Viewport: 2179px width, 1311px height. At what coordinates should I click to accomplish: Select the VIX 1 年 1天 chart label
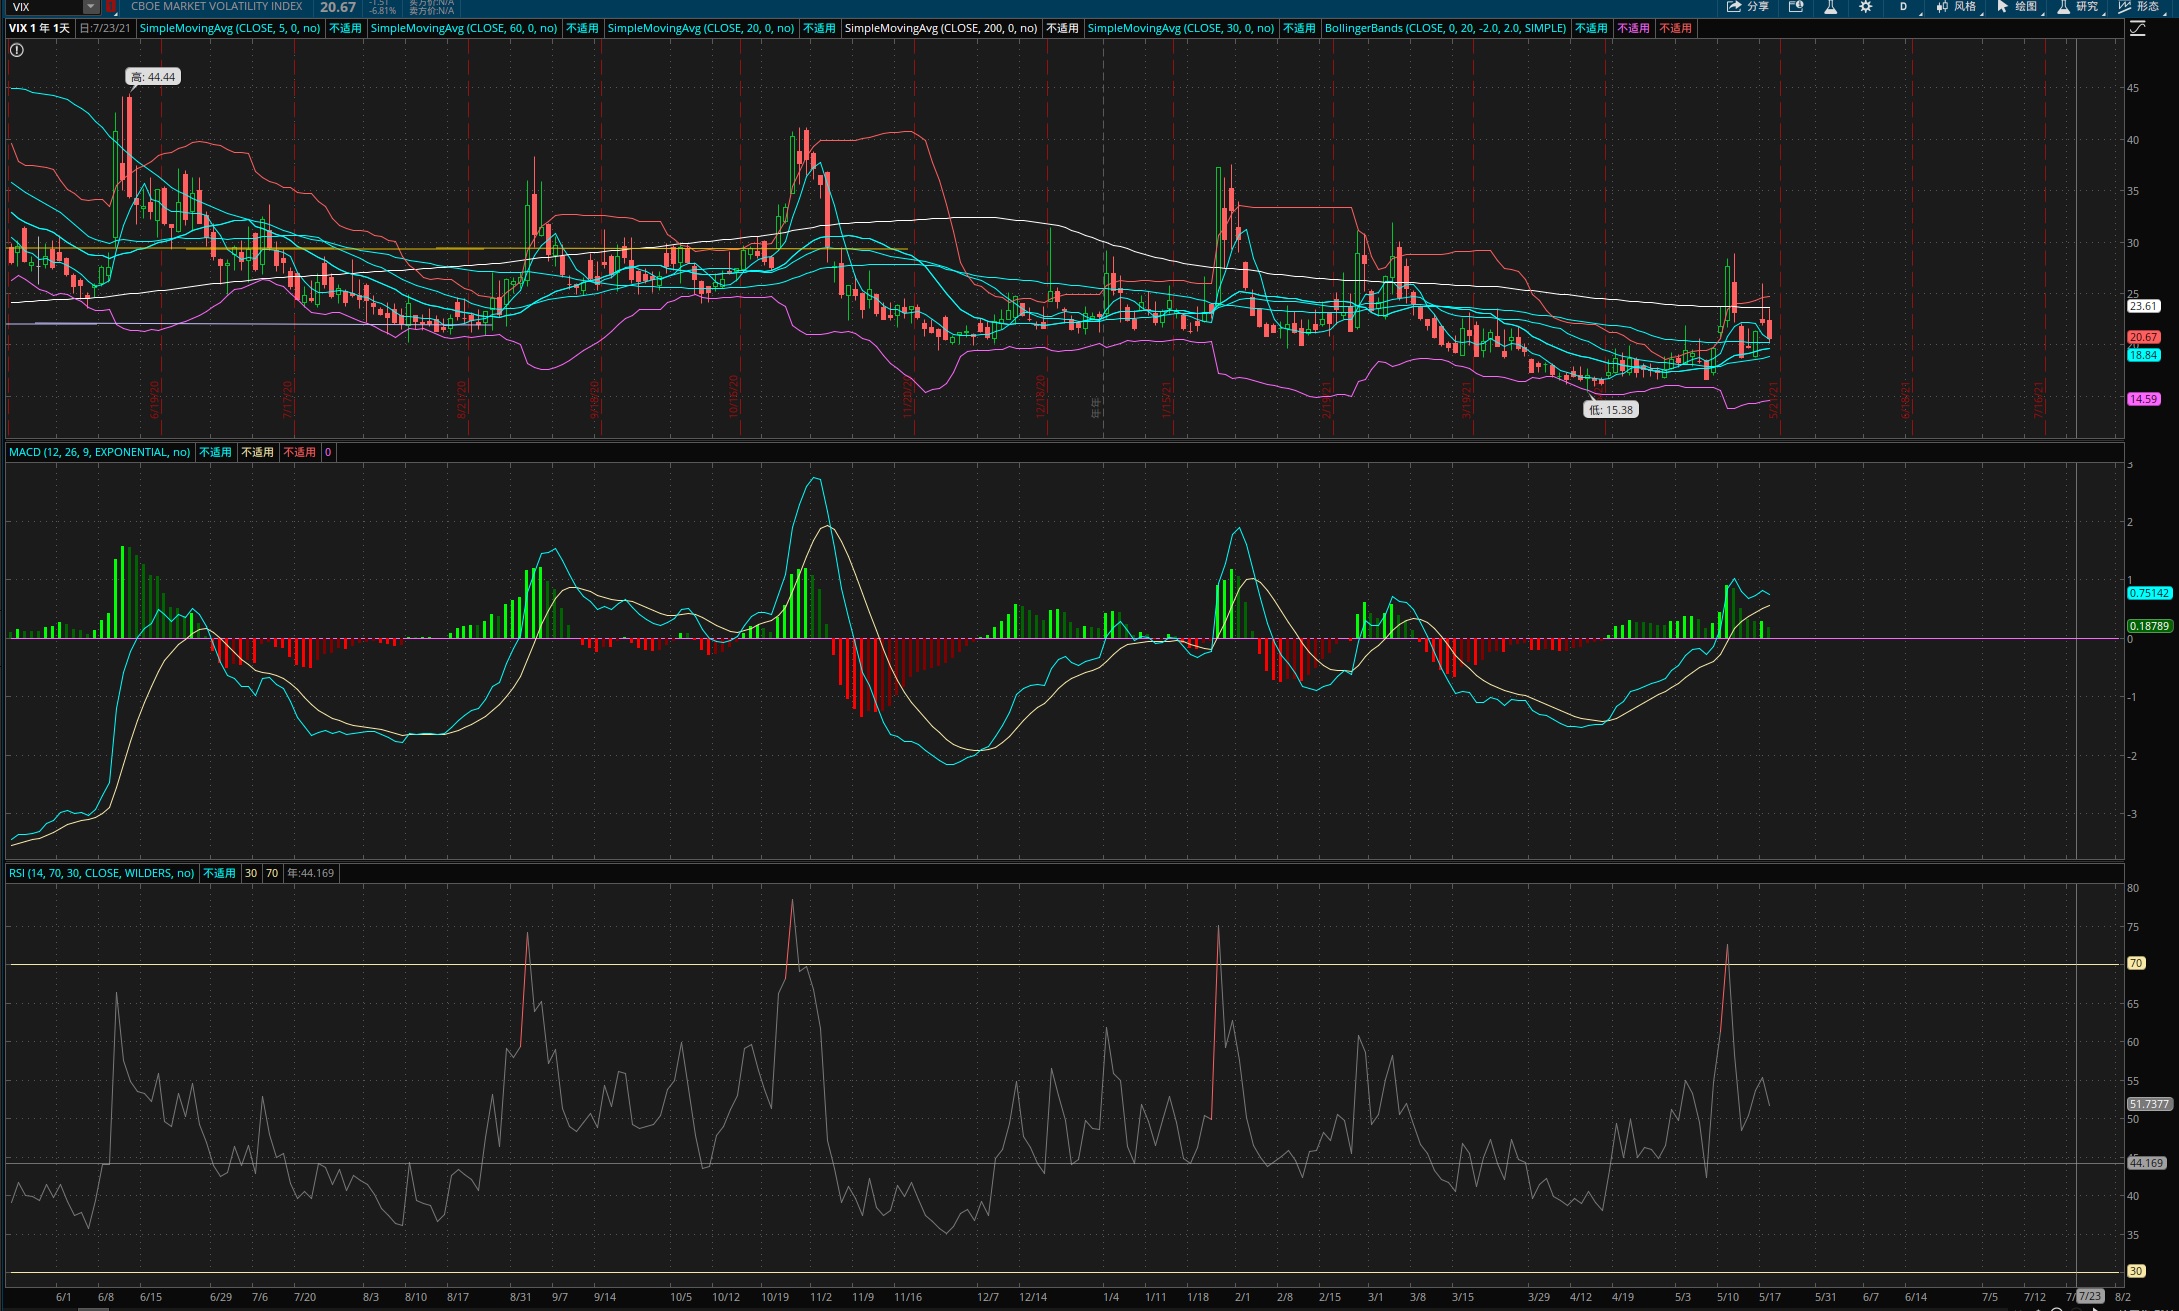40,28
